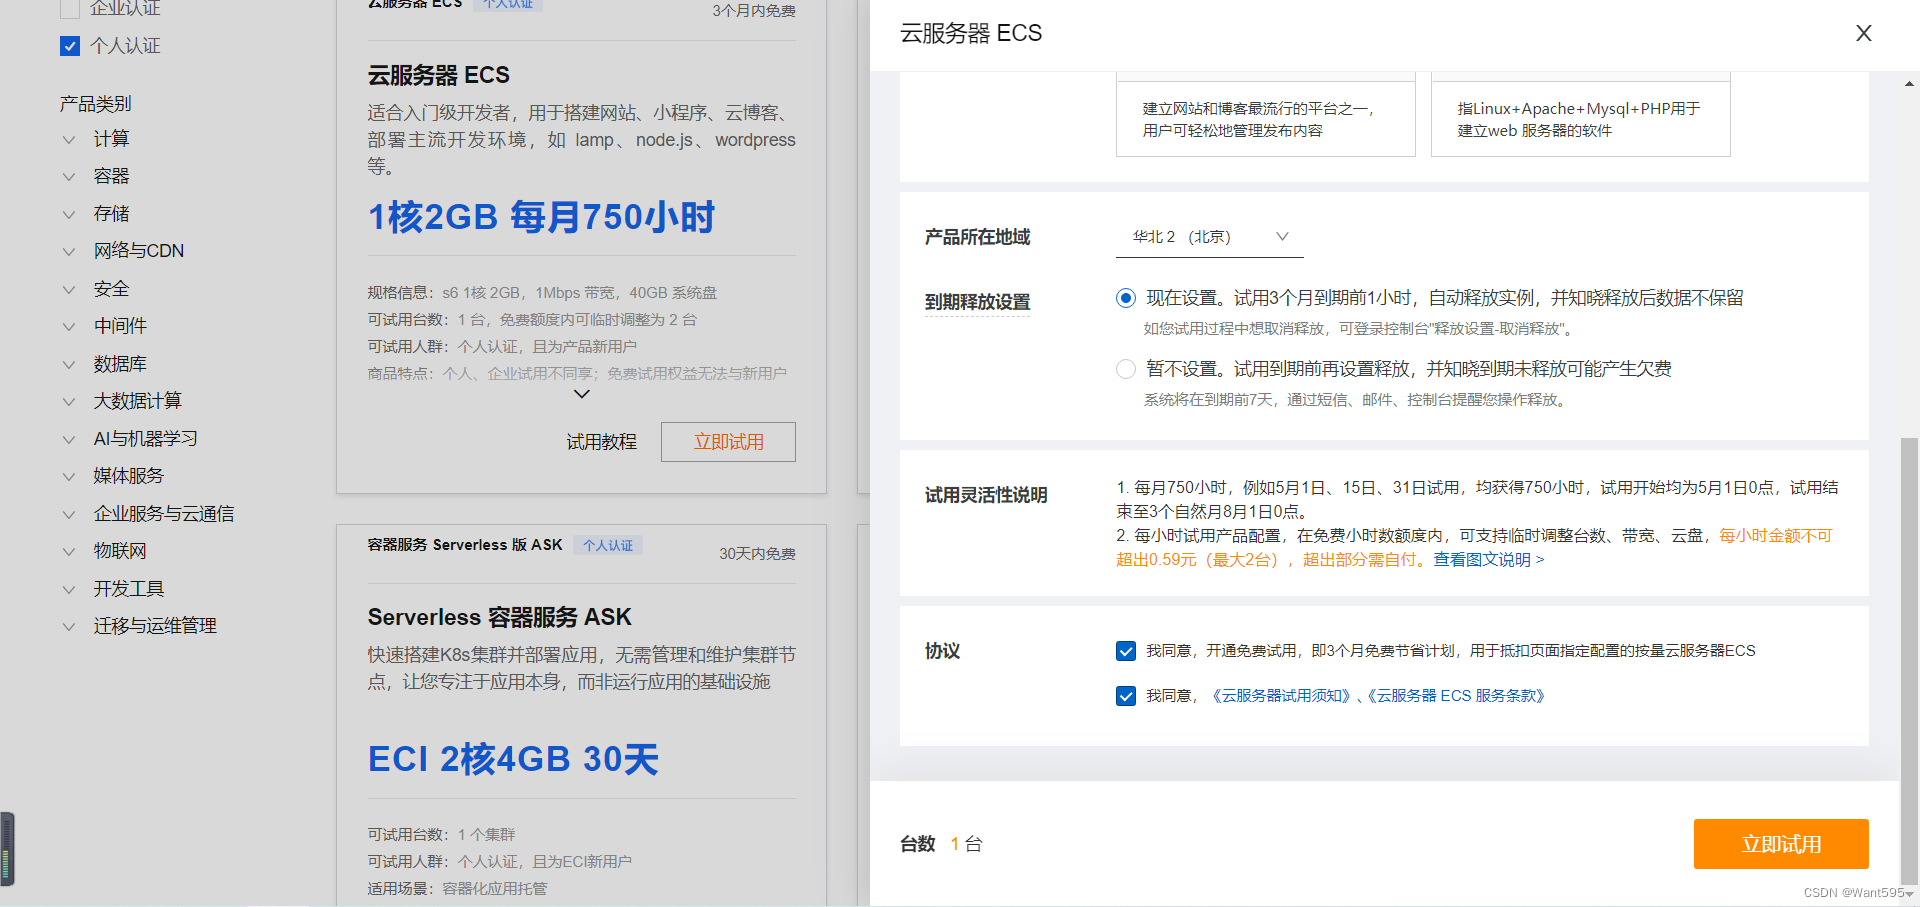The width and height of the screenshot is (1920, 907).
Task: Select the 计算 category label
Action: (111, 139)
